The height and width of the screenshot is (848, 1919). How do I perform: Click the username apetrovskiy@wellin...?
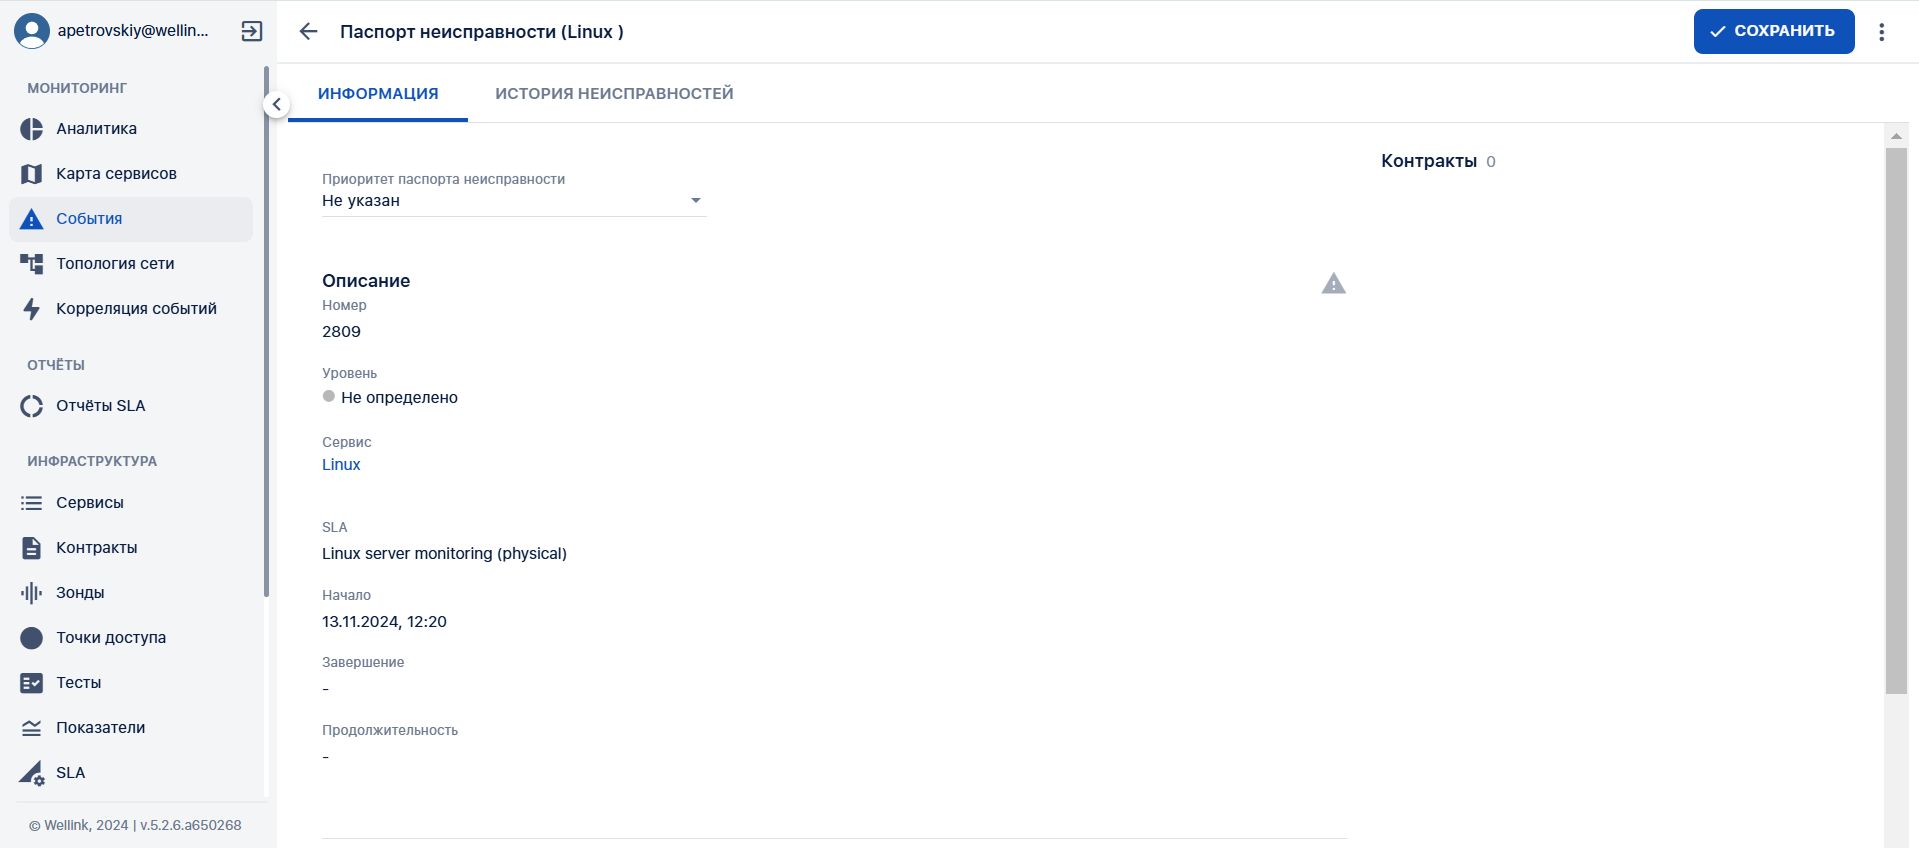coord(133,31)
